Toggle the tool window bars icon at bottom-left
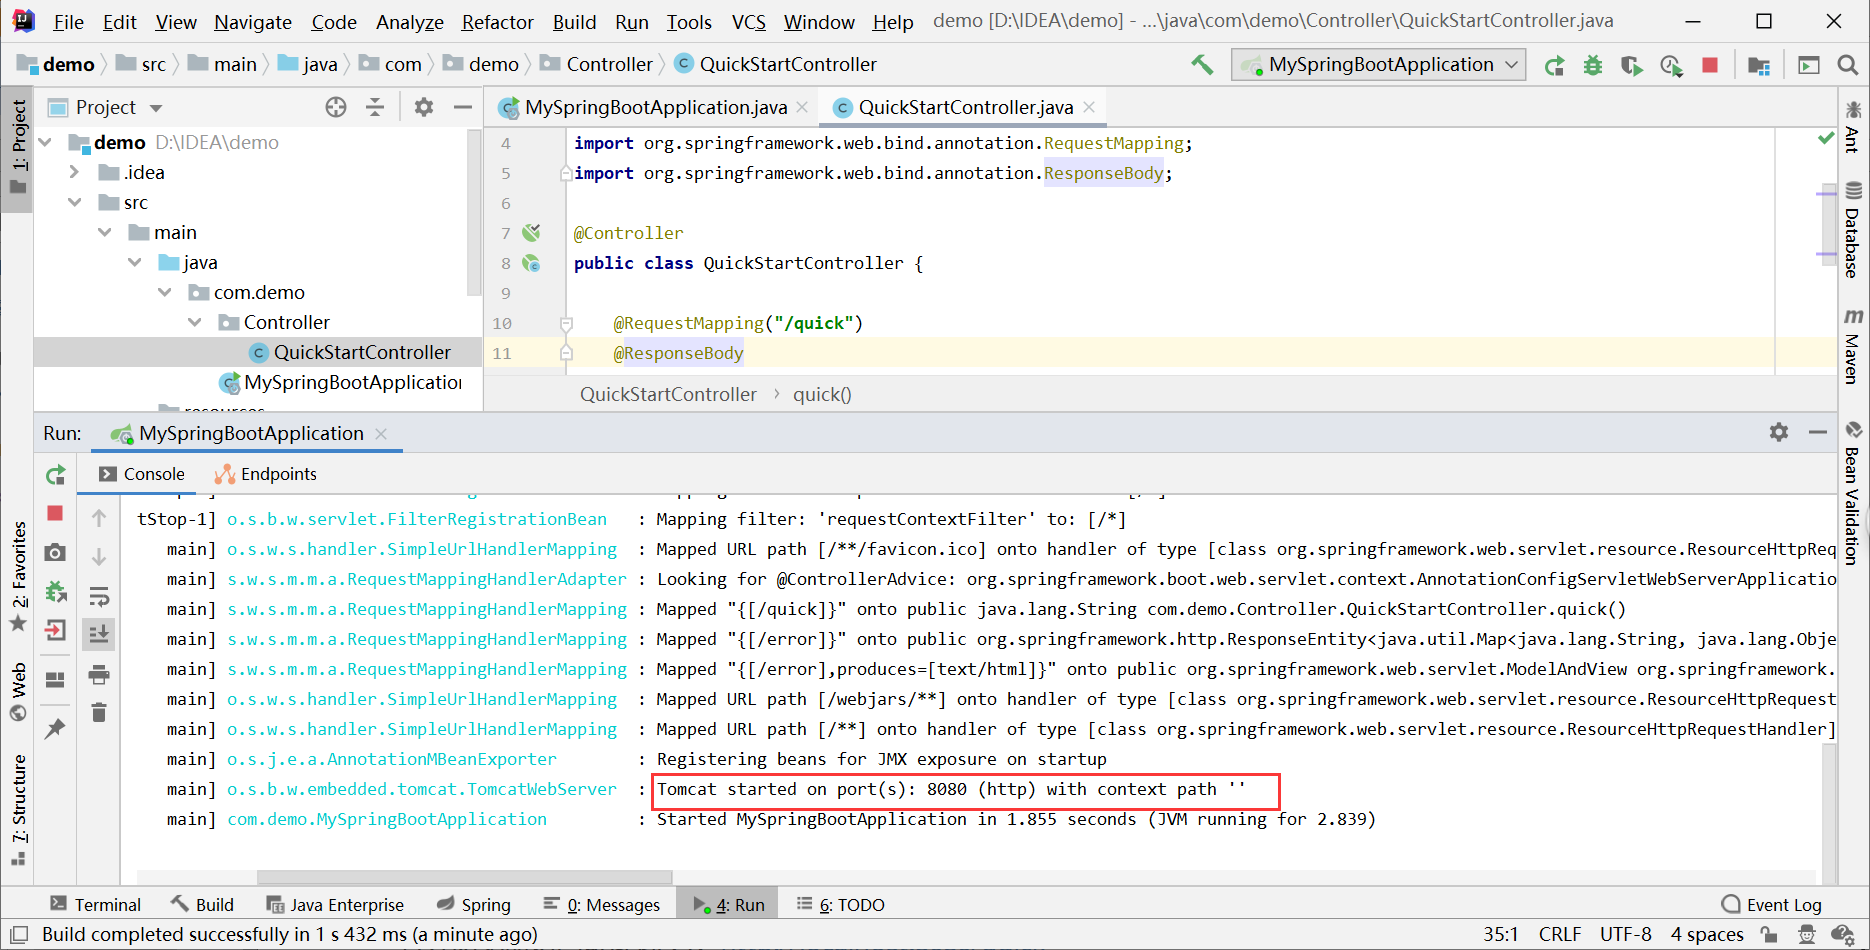The image size is (1870, 950). 18,934
